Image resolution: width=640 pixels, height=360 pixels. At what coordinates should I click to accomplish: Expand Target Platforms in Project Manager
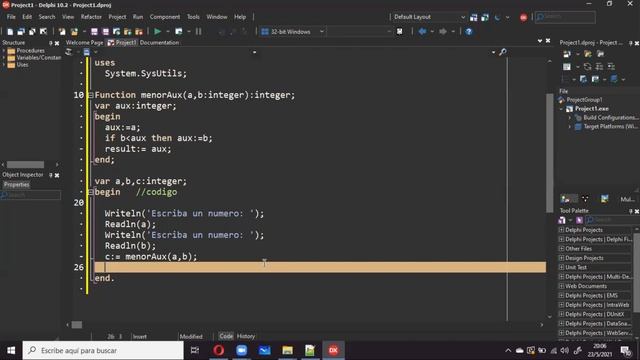point(570,127)
